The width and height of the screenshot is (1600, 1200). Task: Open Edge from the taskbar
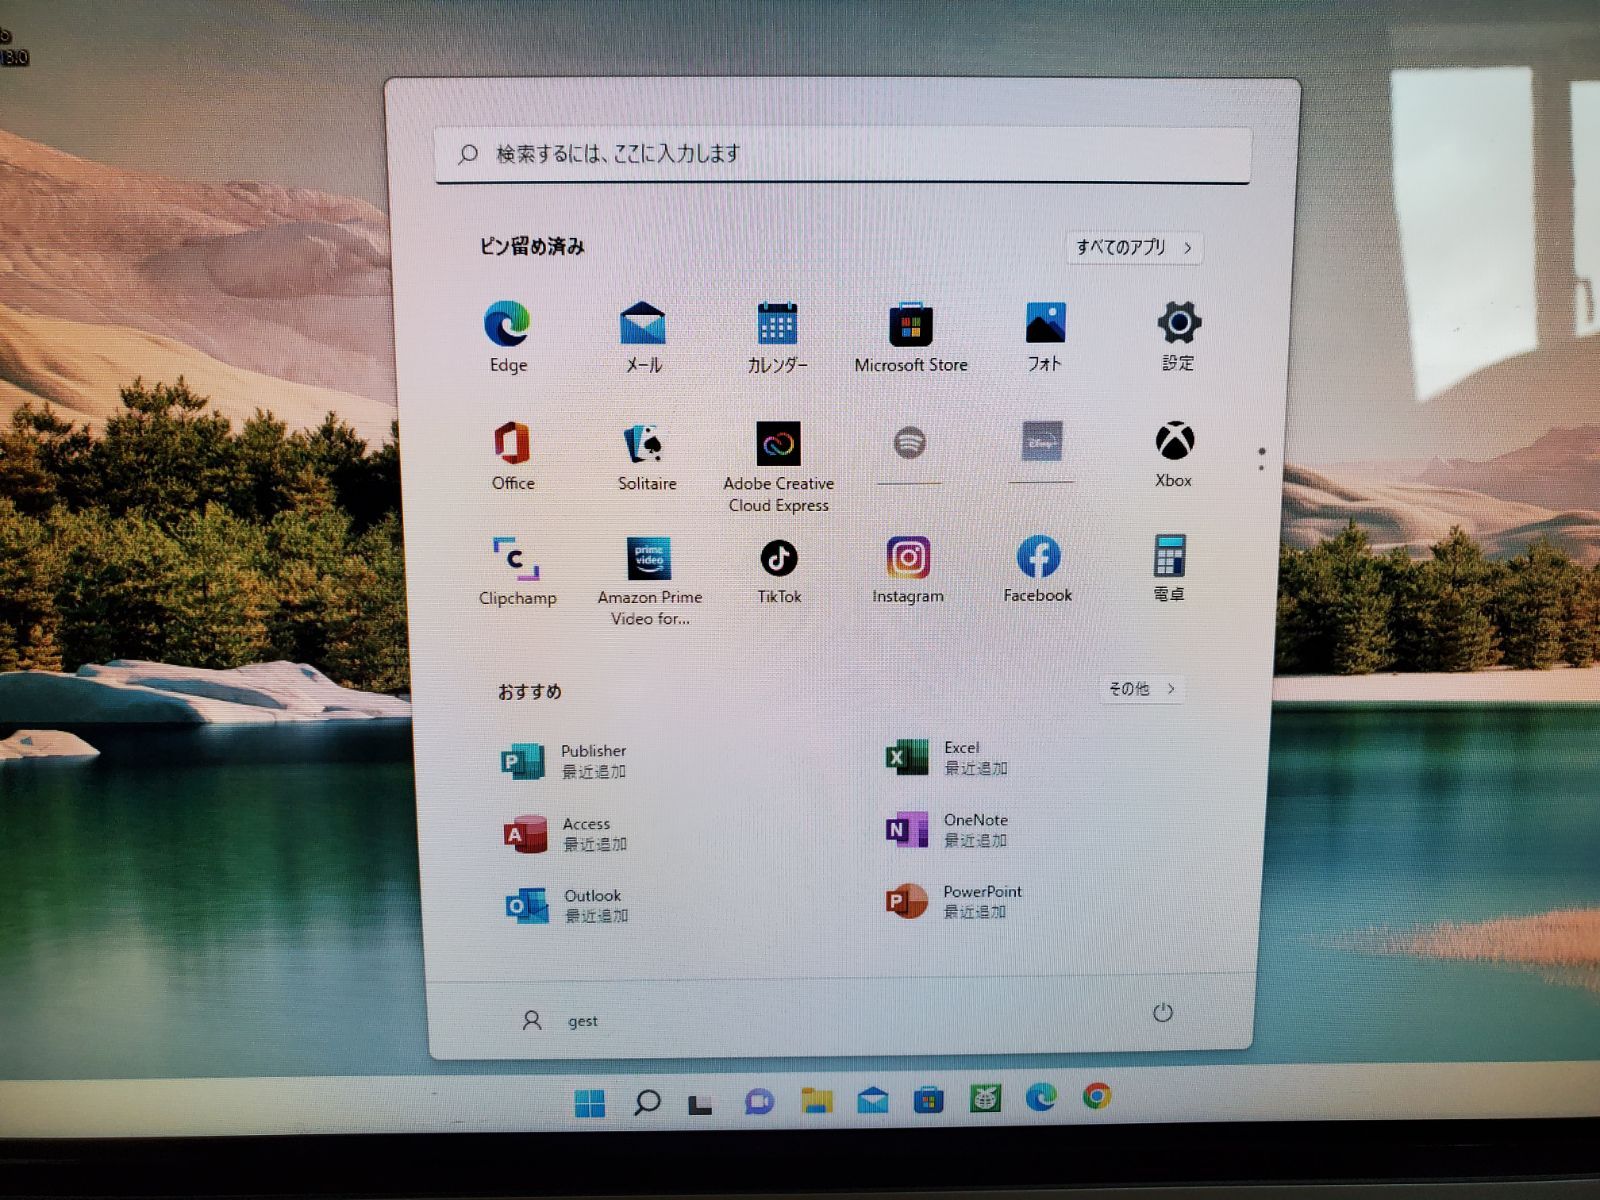tap(1041, 1098)
